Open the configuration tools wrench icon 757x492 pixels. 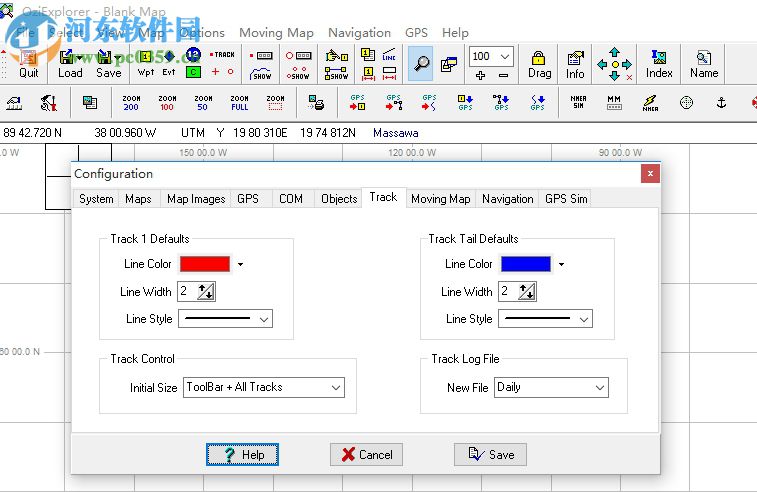coord(49,102)
